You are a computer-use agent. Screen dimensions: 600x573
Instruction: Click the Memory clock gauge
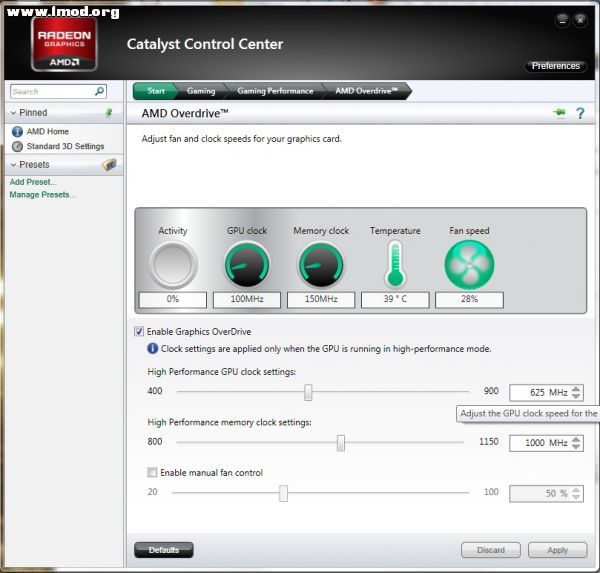[321, 265]
